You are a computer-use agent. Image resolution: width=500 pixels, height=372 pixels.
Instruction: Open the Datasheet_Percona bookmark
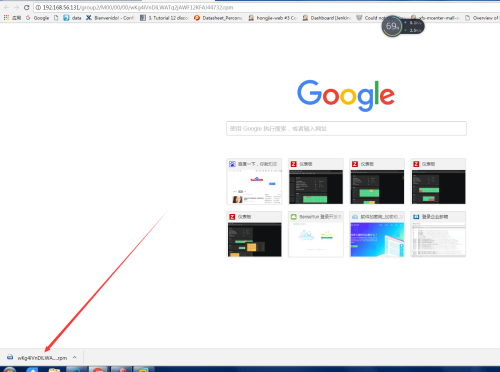click(218, 18)
